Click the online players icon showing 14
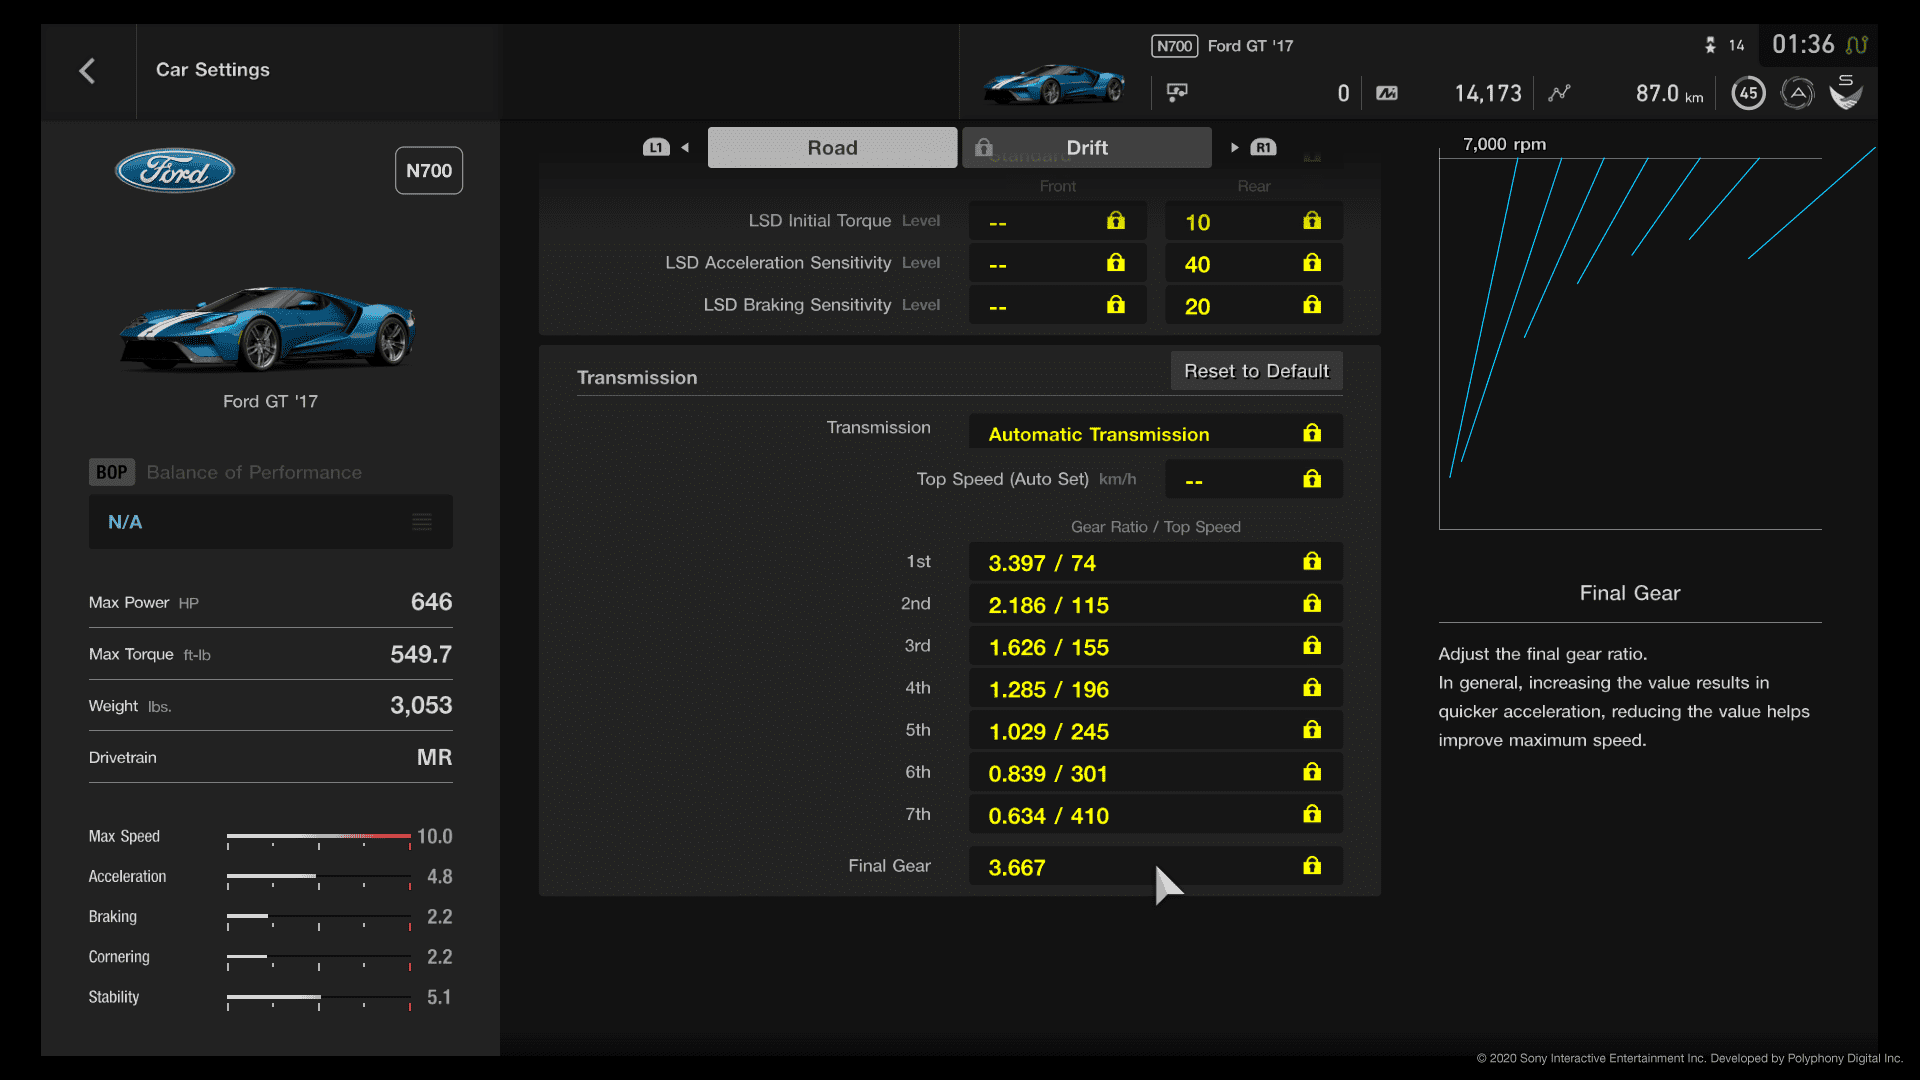1920x1080 pixels. (1711, 45)
